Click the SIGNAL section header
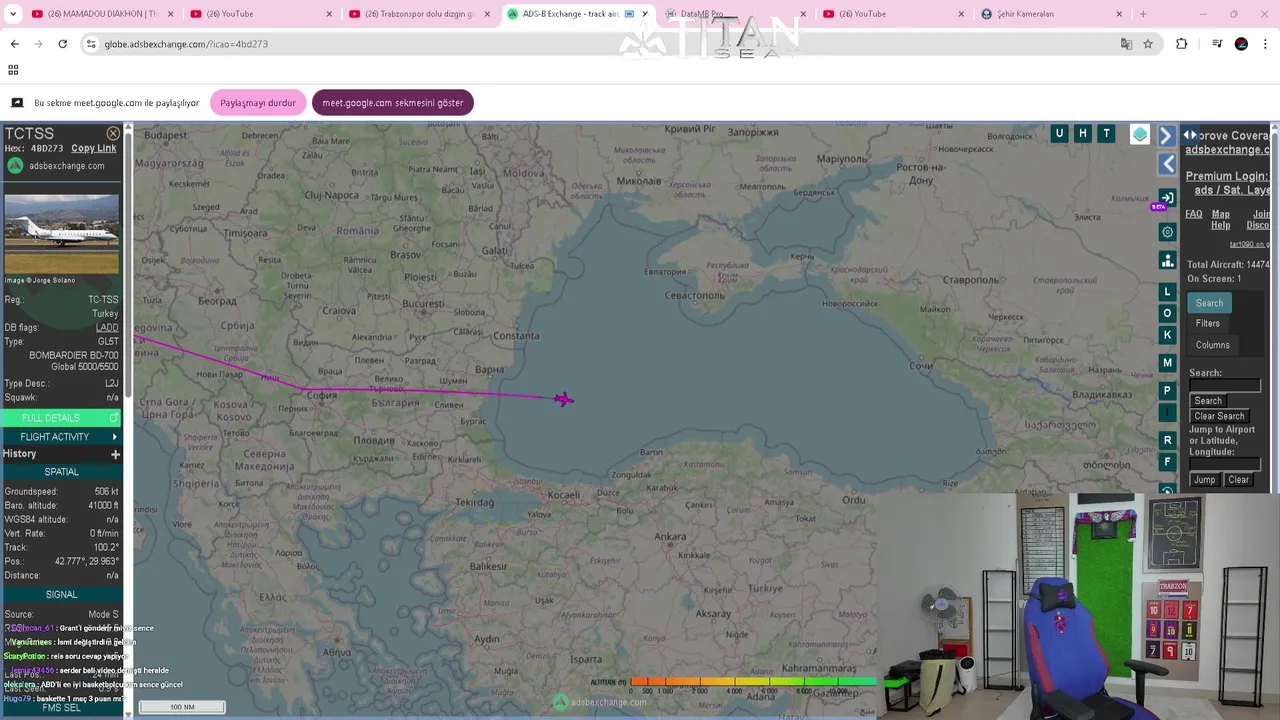Screen dimensions: 1280x720 pyautogui.click(x=61, y=594)
